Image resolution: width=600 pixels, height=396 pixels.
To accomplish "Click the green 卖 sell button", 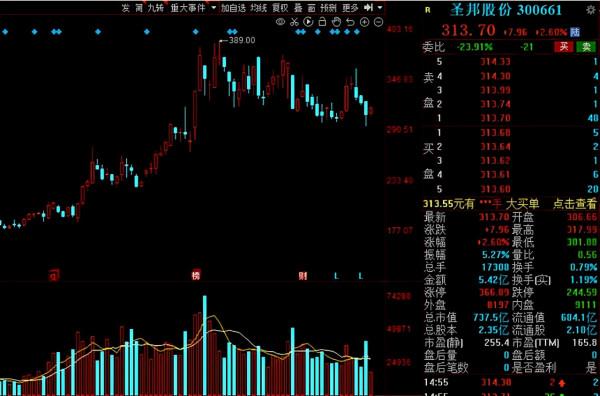I will coord(586,47).
